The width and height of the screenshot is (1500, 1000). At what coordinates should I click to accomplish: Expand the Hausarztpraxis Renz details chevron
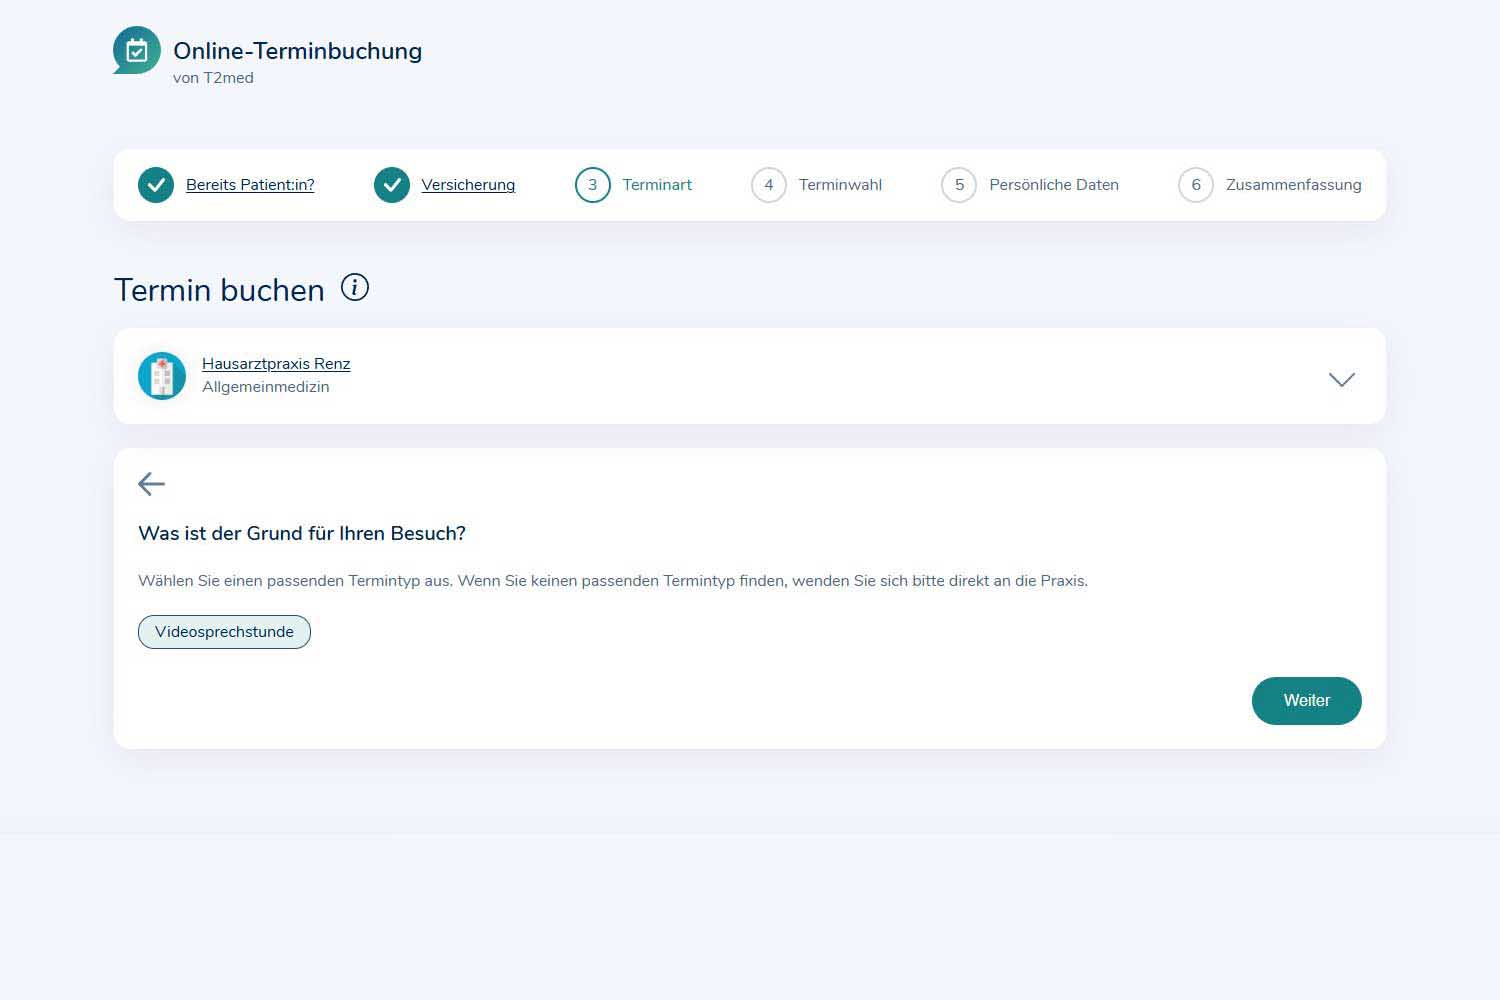coord(1341,379)
